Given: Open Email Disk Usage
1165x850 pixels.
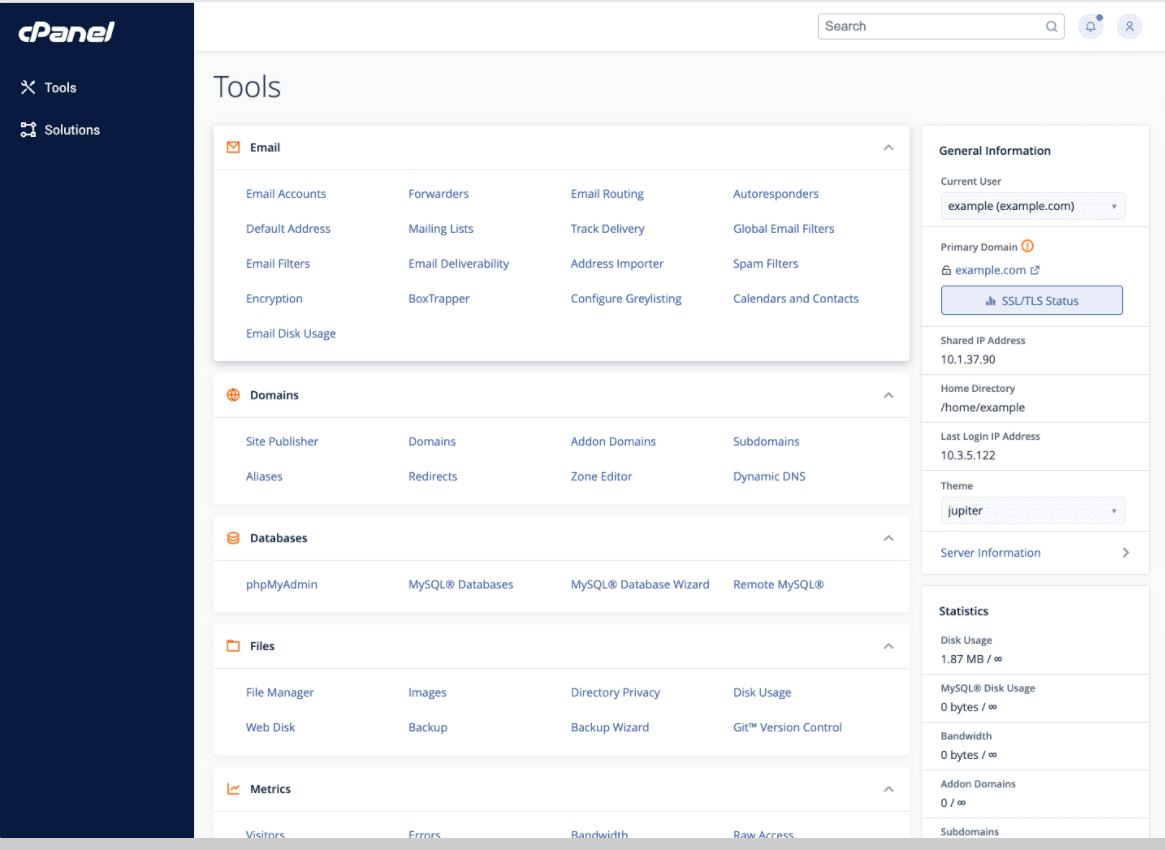Looking at the screenshot, I should 291,334.
